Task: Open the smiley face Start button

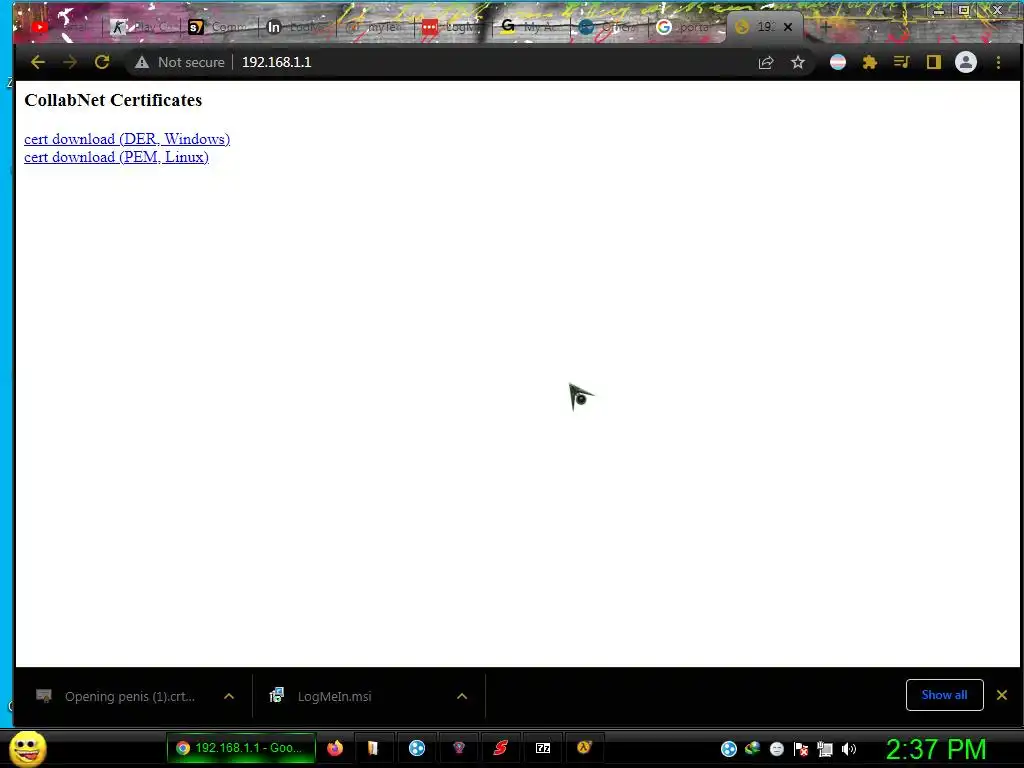Action: click(x=27, y=748)
